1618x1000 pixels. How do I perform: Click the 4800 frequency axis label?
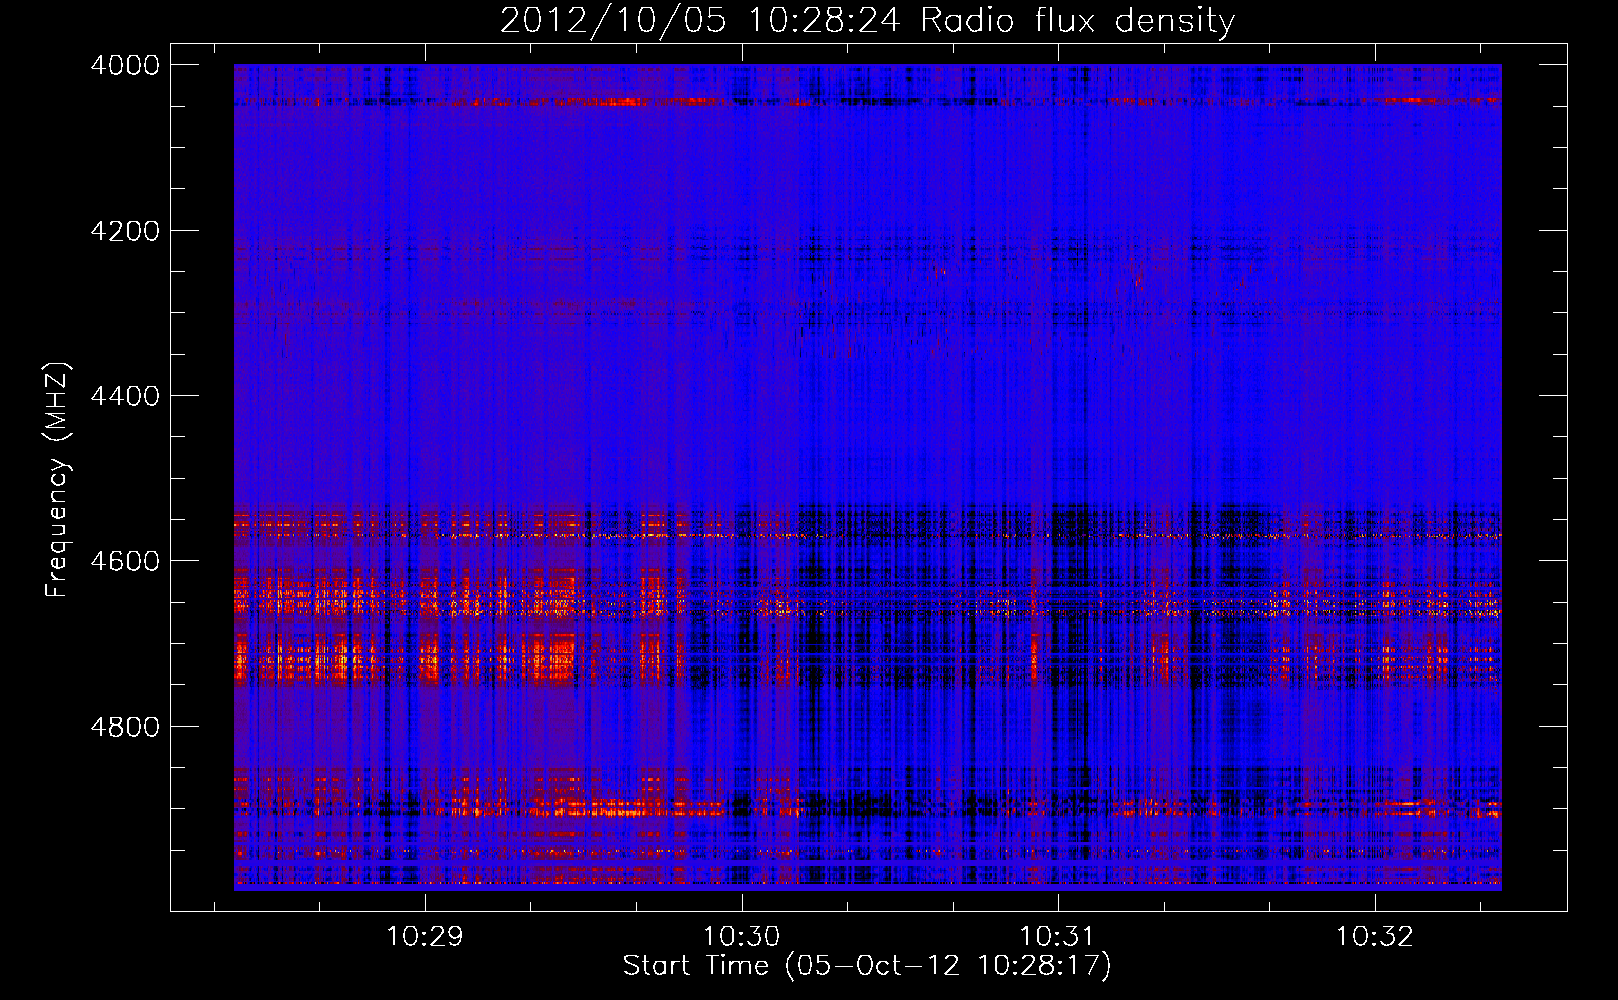(125, 726)
